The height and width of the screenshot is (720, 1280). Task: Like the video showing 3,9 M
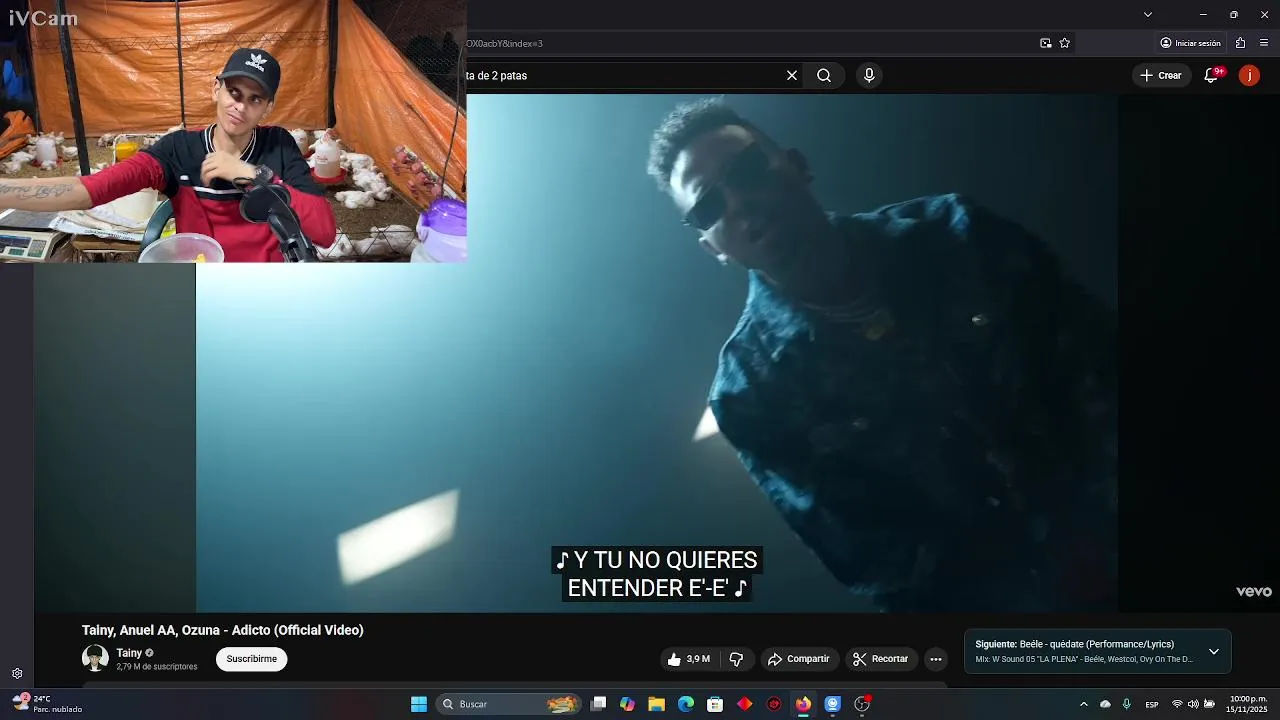(x=689, y=659)
